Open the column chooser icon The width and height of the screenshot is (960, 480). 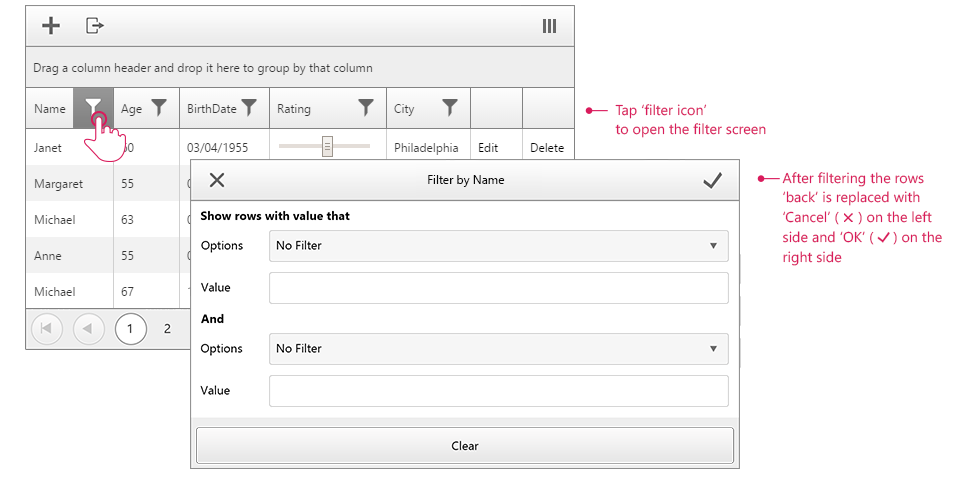click(549, 26)
